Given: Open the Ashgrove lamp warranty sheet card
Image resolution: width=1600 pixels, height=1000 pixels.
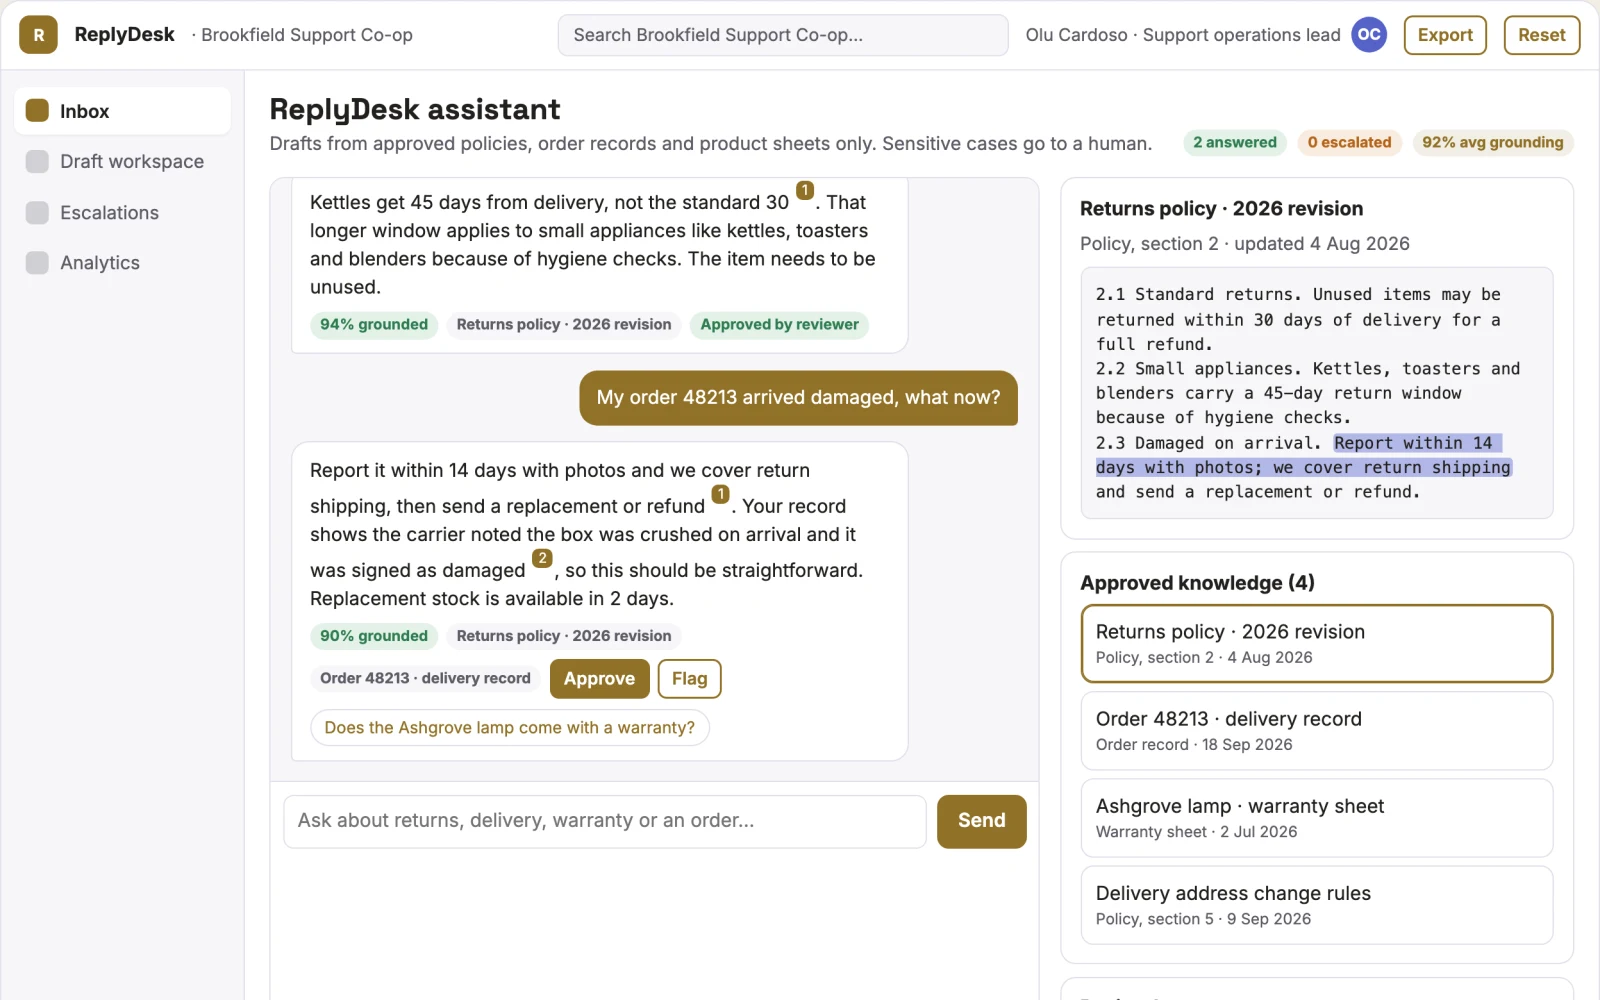Looking at the screenshot, I should pos(1316,818).
